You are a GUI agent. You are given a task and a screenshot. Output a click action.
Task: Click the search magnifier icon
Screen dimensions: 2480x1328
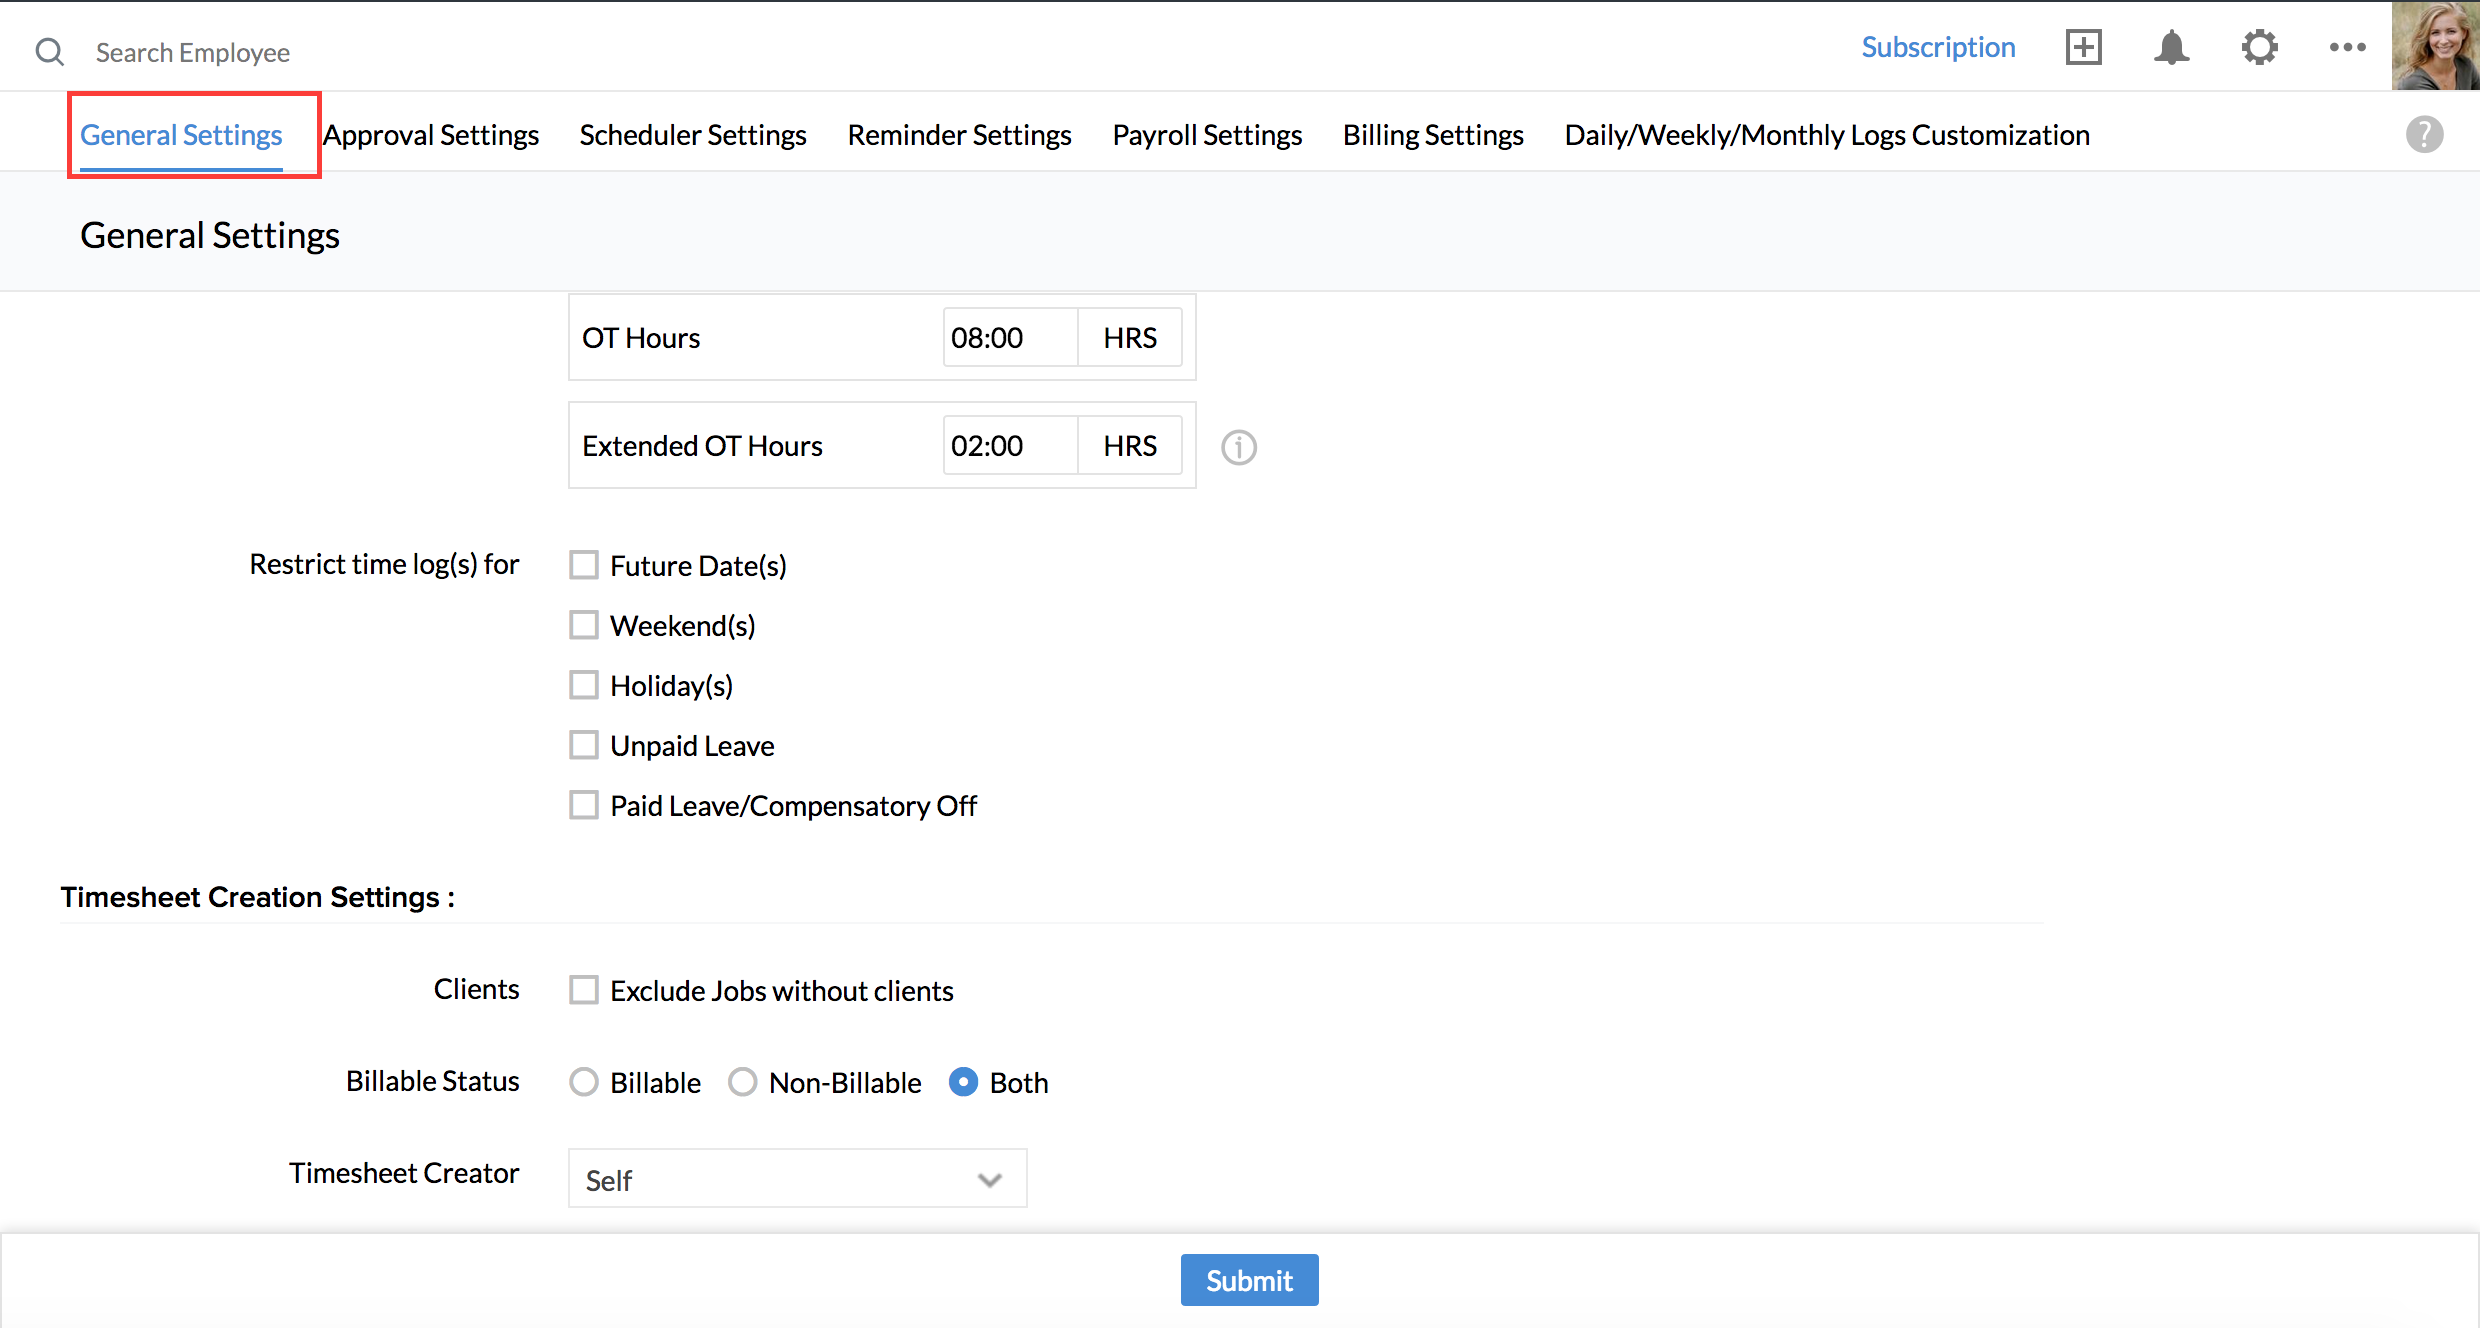(x=49, y=52)
